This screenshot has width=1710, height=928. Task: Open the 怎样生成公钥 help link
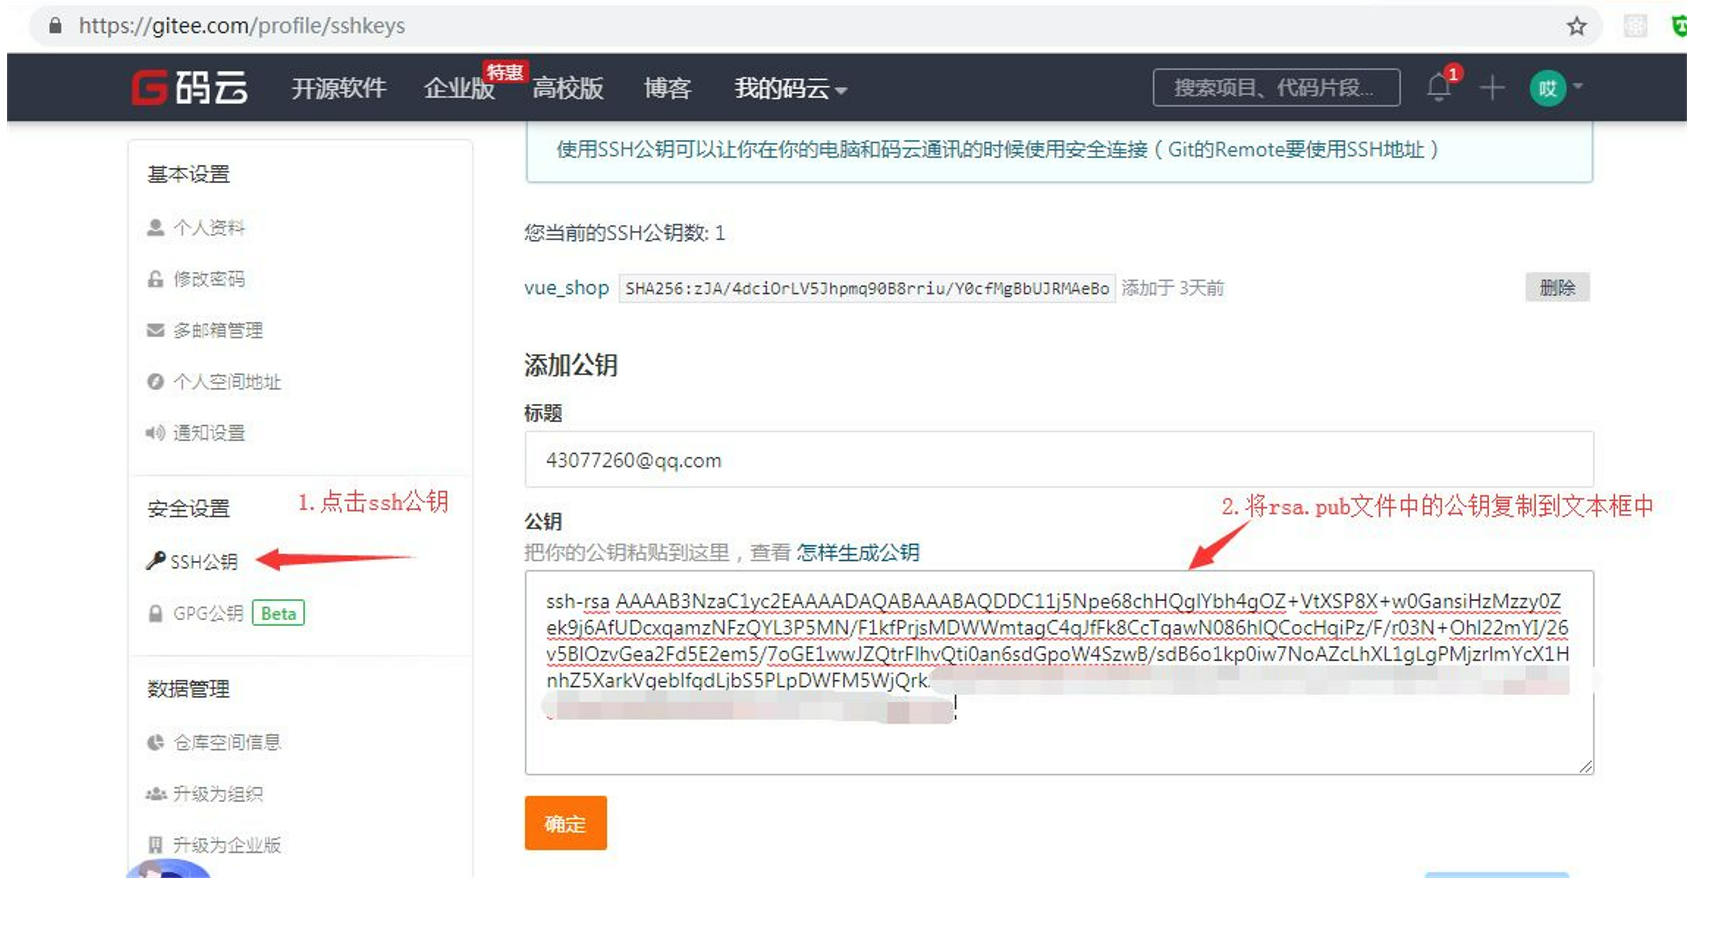click(x=859, y=551)
